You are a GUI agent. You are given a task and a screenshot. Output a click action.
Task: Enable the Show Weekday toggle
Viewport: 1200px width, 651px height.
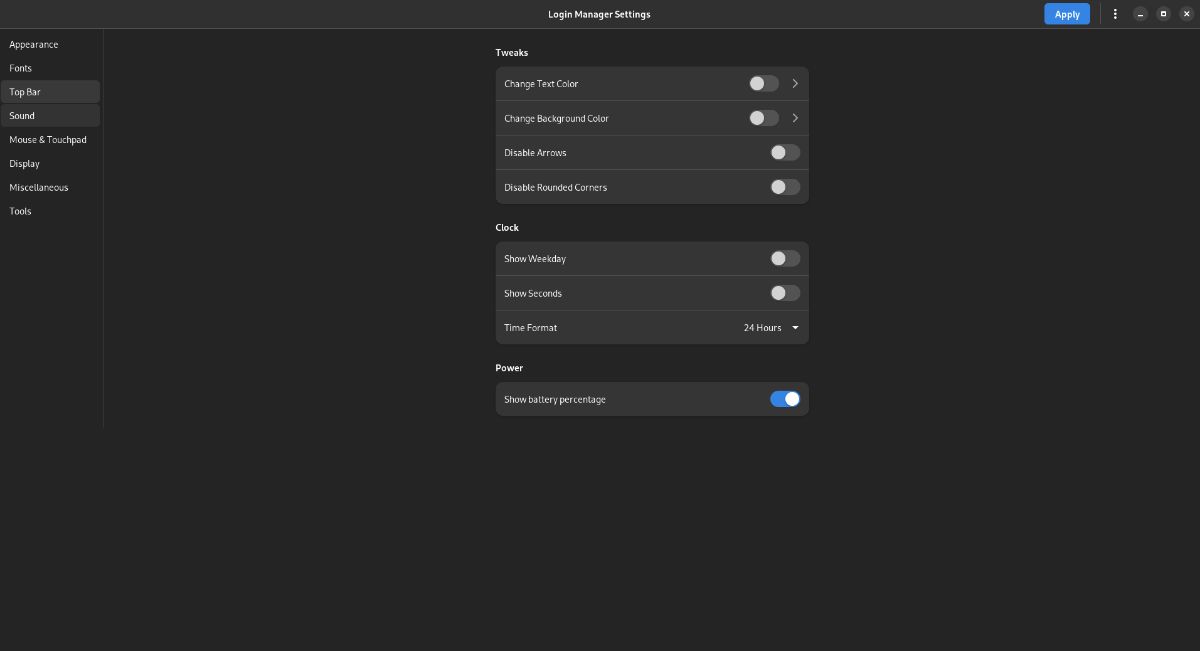pos(785,258)
